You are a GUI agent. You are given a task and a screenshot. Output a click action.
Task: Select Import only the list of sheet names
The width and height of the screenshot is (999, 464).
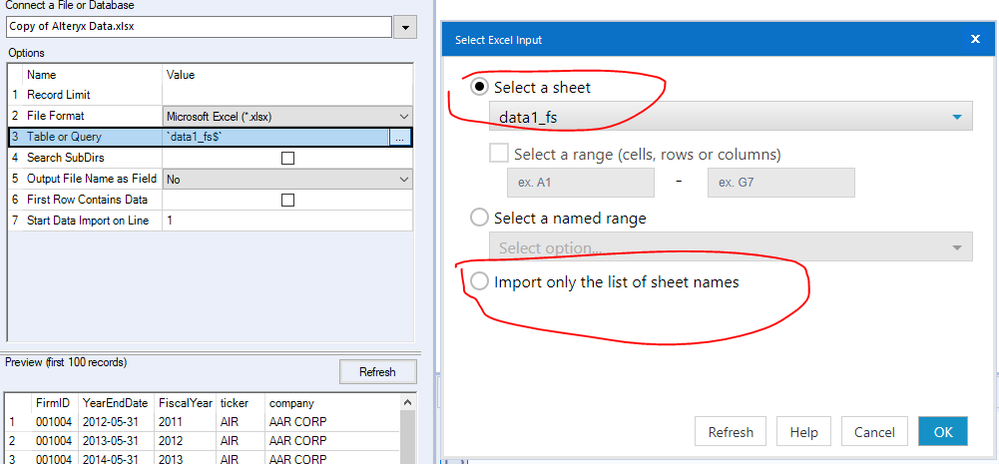tap(479, 282)
